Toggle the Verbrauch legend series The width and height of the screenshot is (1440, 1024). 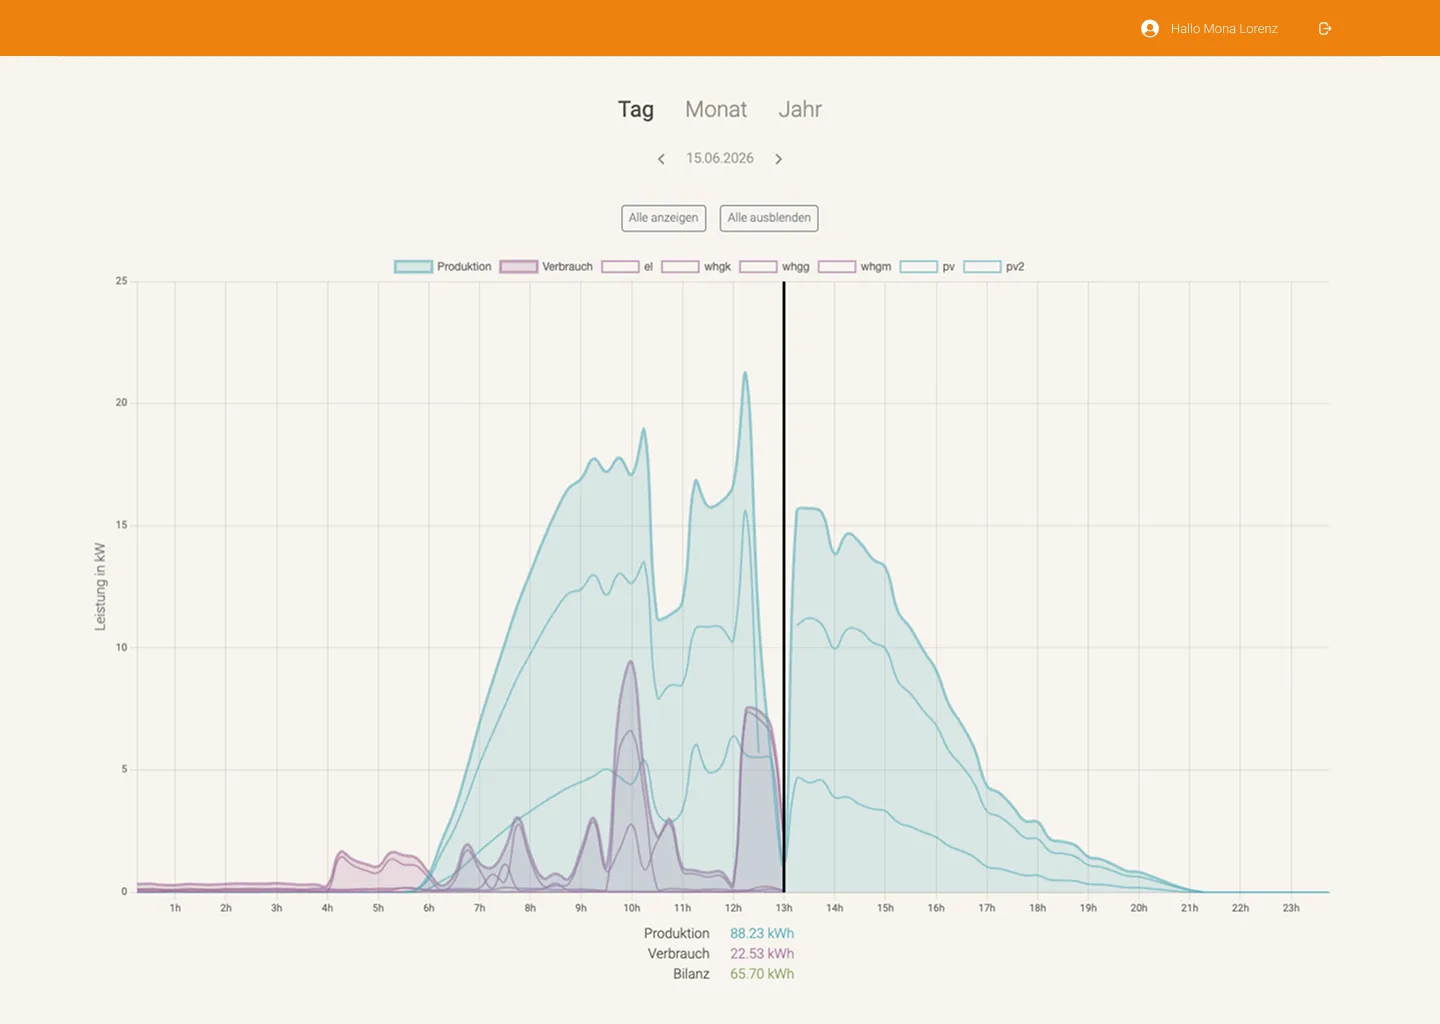pos(546,267)
